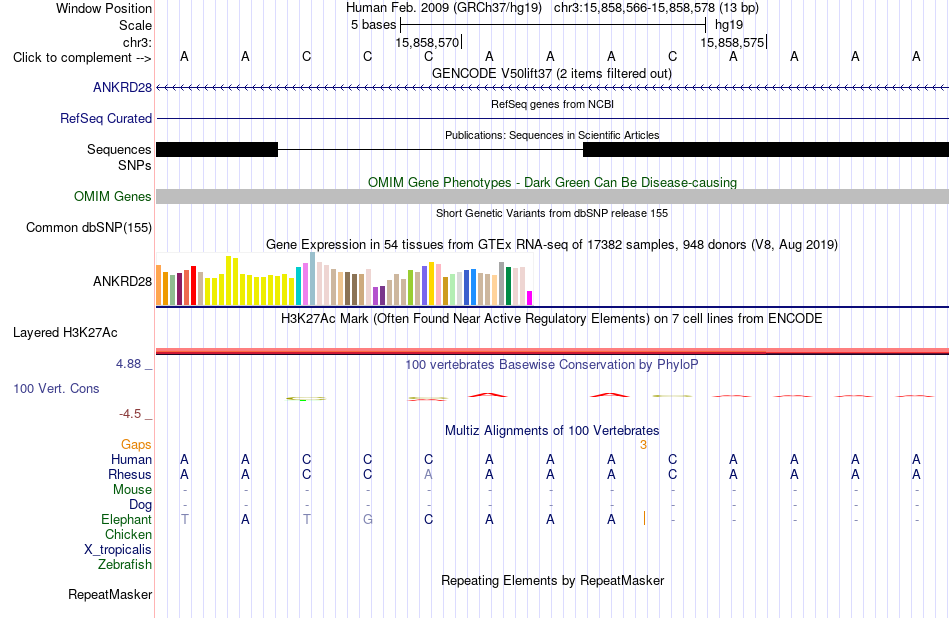Viewport: 950px width, 618px height.
Task: Click the shorter left black Sequences block
Action: 217,149
